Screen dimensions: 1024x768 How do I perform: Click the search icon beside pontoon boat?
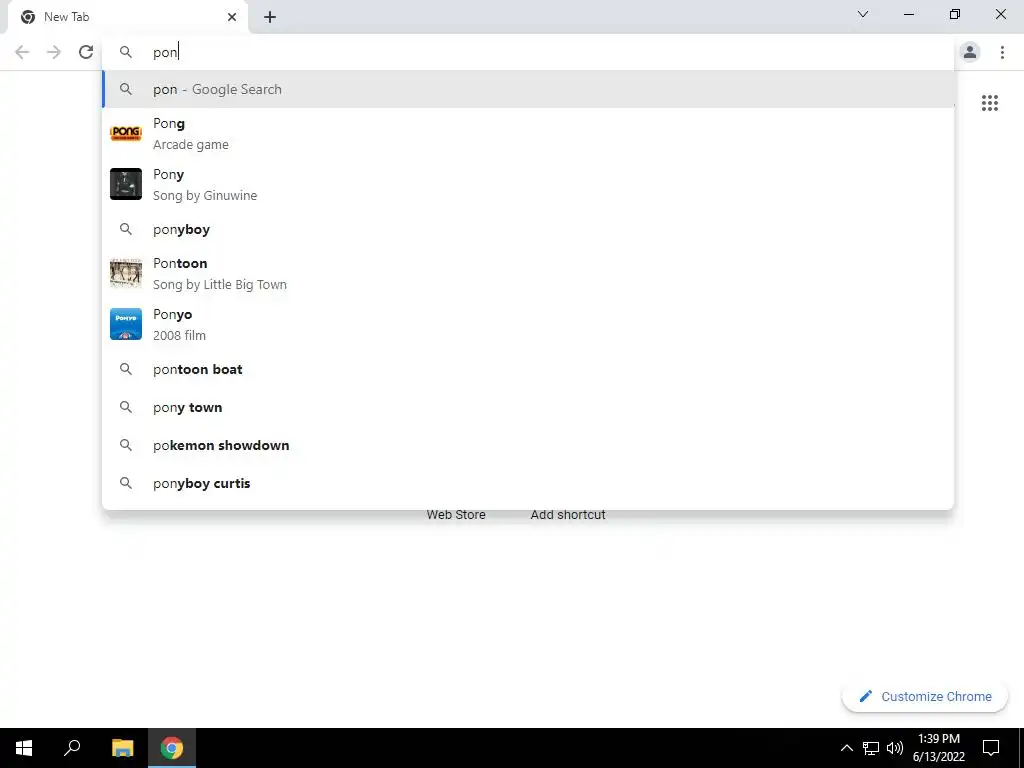pyautogui.click(x=126, y=369)
